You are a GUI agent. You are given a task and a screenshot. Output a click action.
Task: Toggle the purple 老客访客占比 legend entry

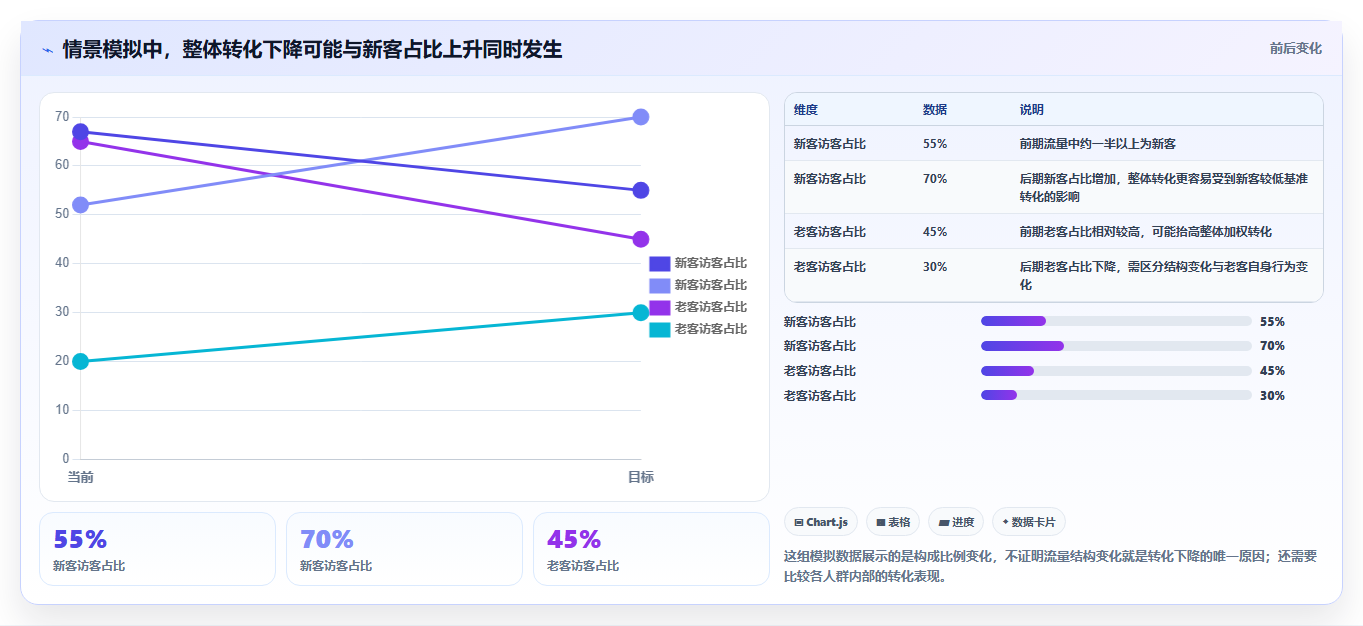[698, 307]
